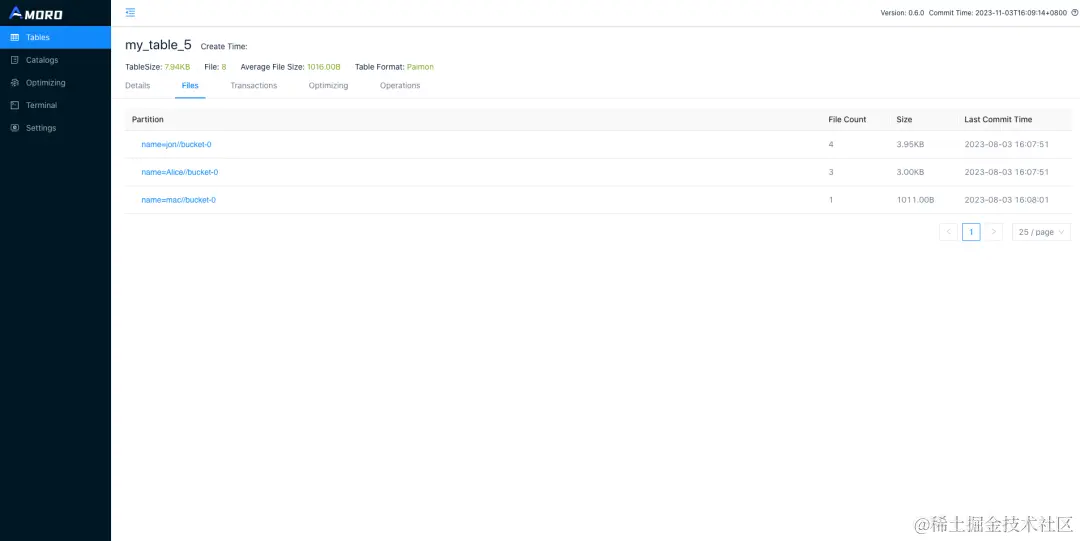The width and height of the screenshot is (1080, 541).
Task: Go to next page arrow
Action: coord(993,232)
